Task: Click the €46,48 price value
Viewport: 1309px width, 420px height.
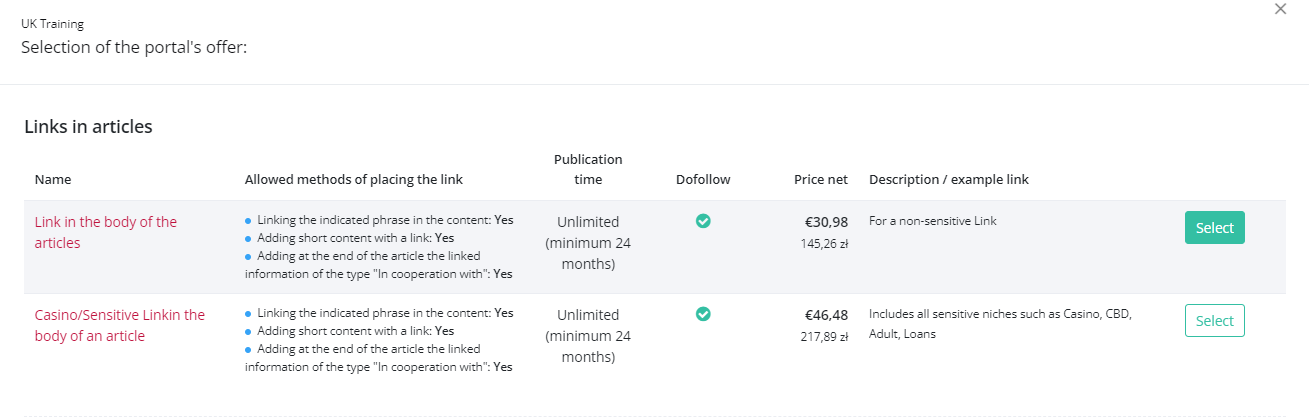Action: point(826,315)
